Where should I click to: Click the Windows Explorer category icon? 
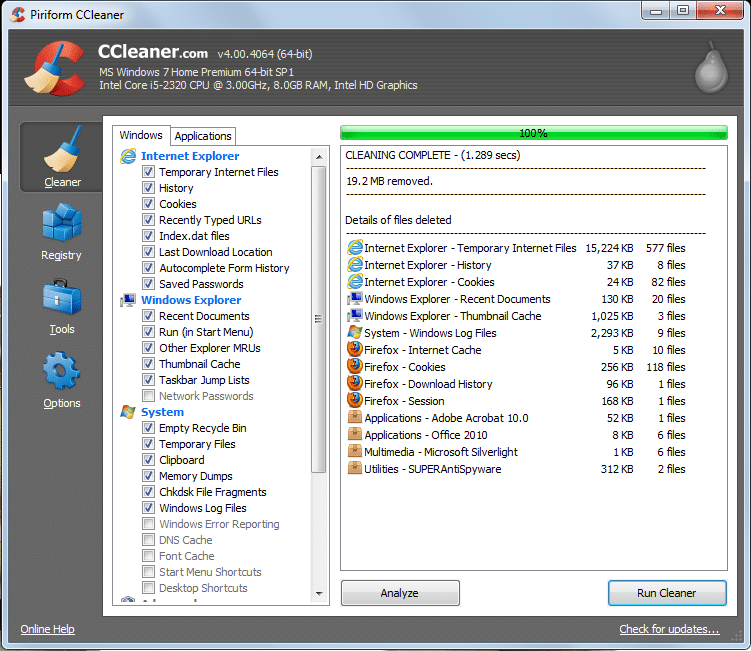point(128,300)
